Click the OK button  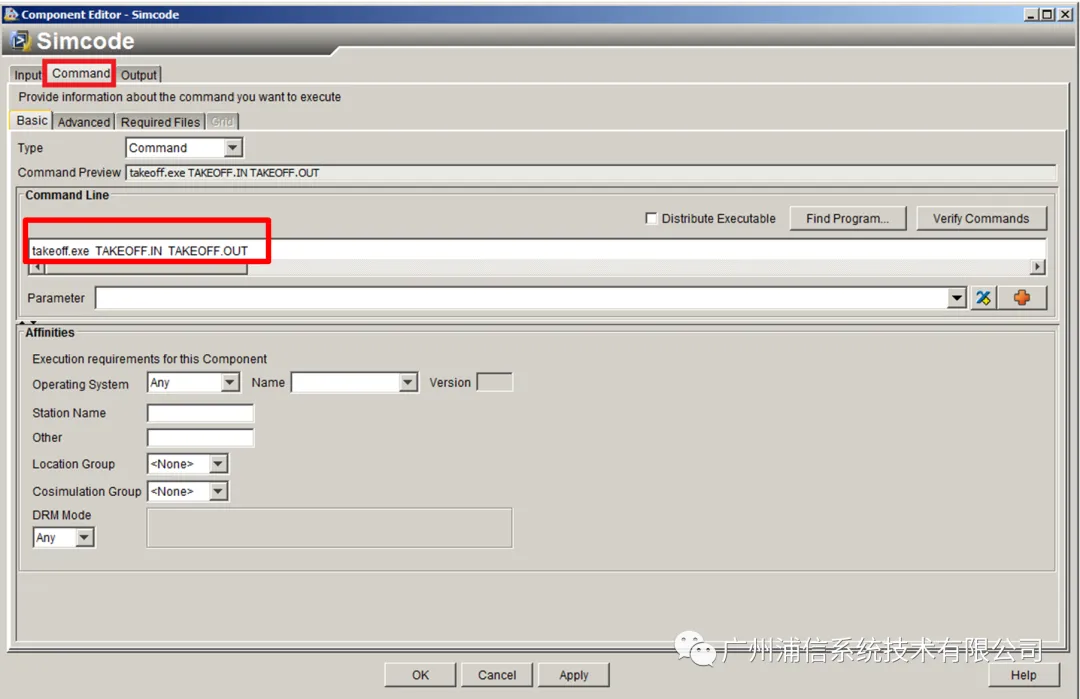[420, 675]
